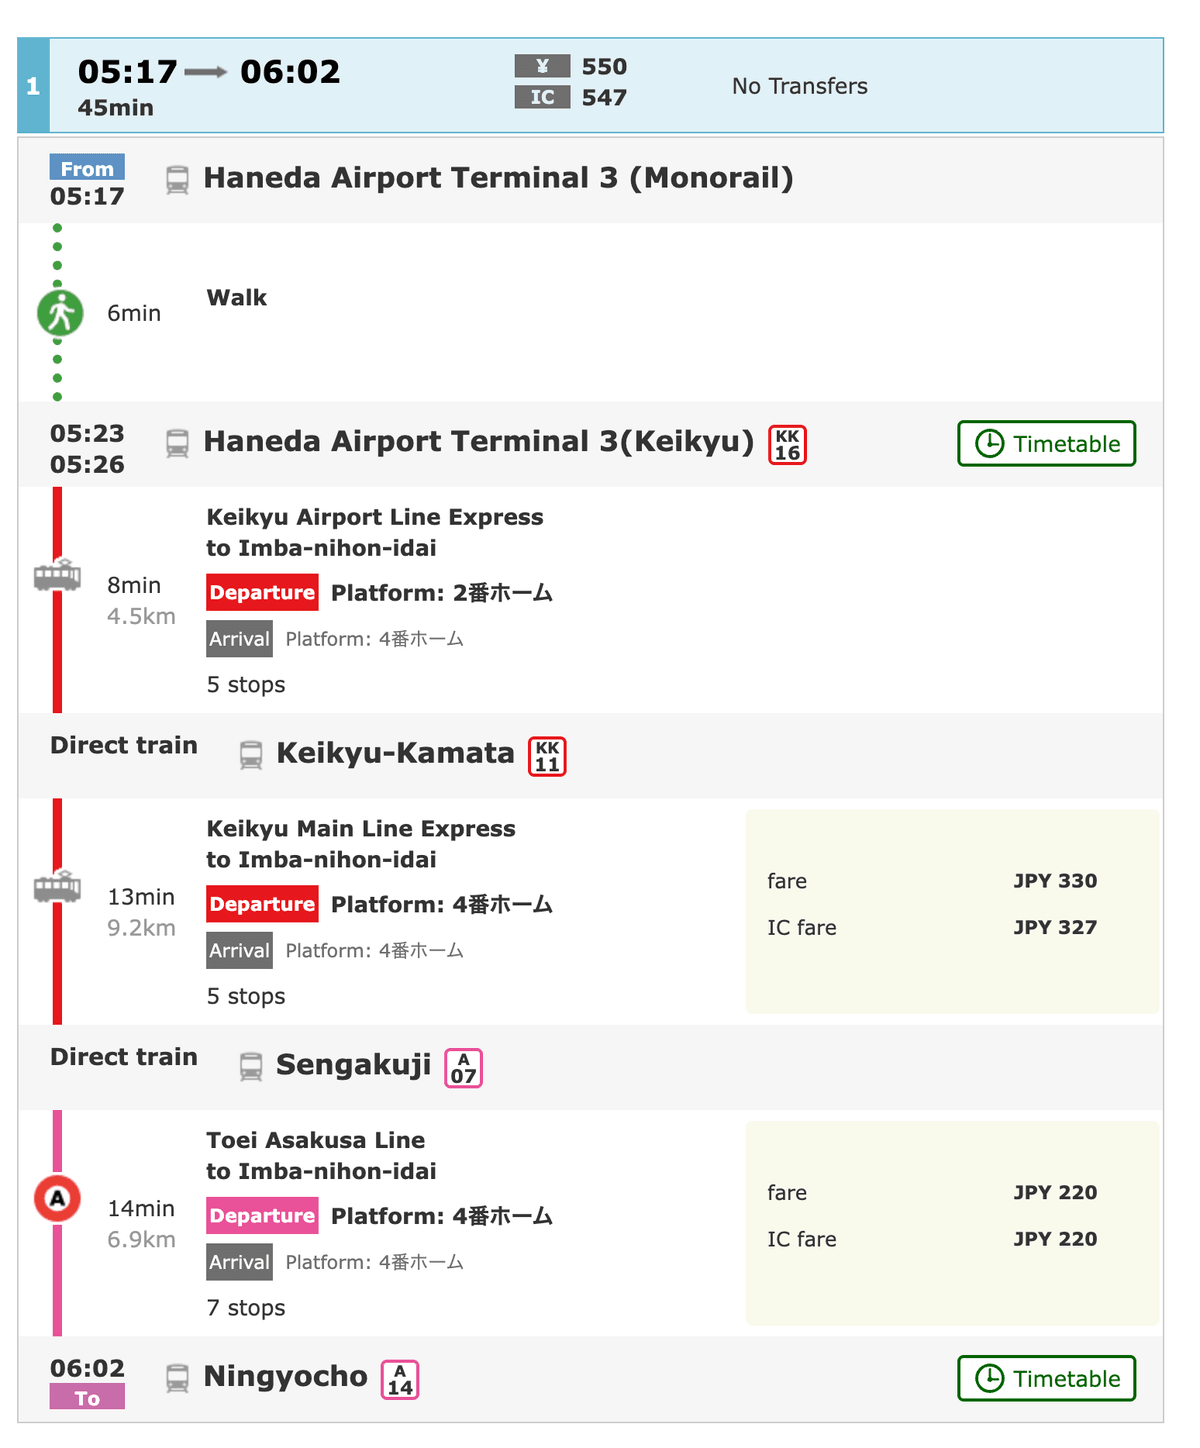Click the A14 Ningyocho station badge
Image resolution: width=1200 pixels, height=1448 pixels.
pos(400,1380)
